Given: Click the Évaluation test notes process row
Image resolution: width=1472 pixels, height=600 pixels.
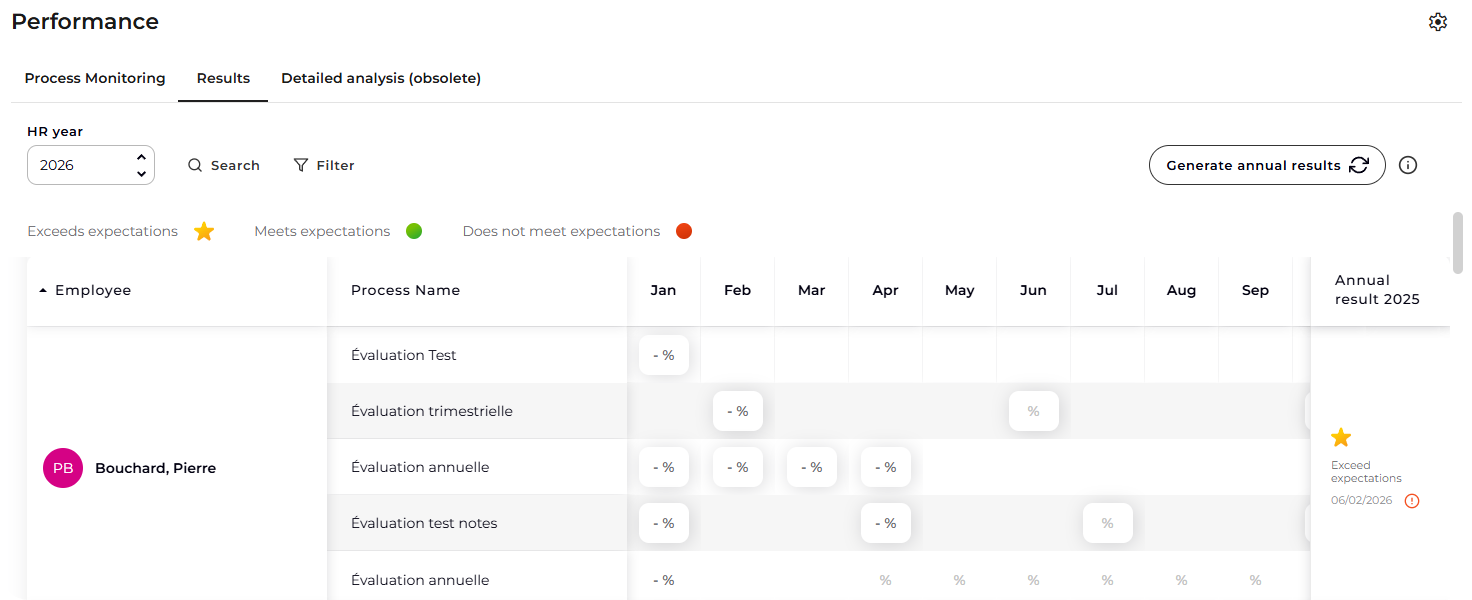Looking at the screenshot, I should coord(424,523).
